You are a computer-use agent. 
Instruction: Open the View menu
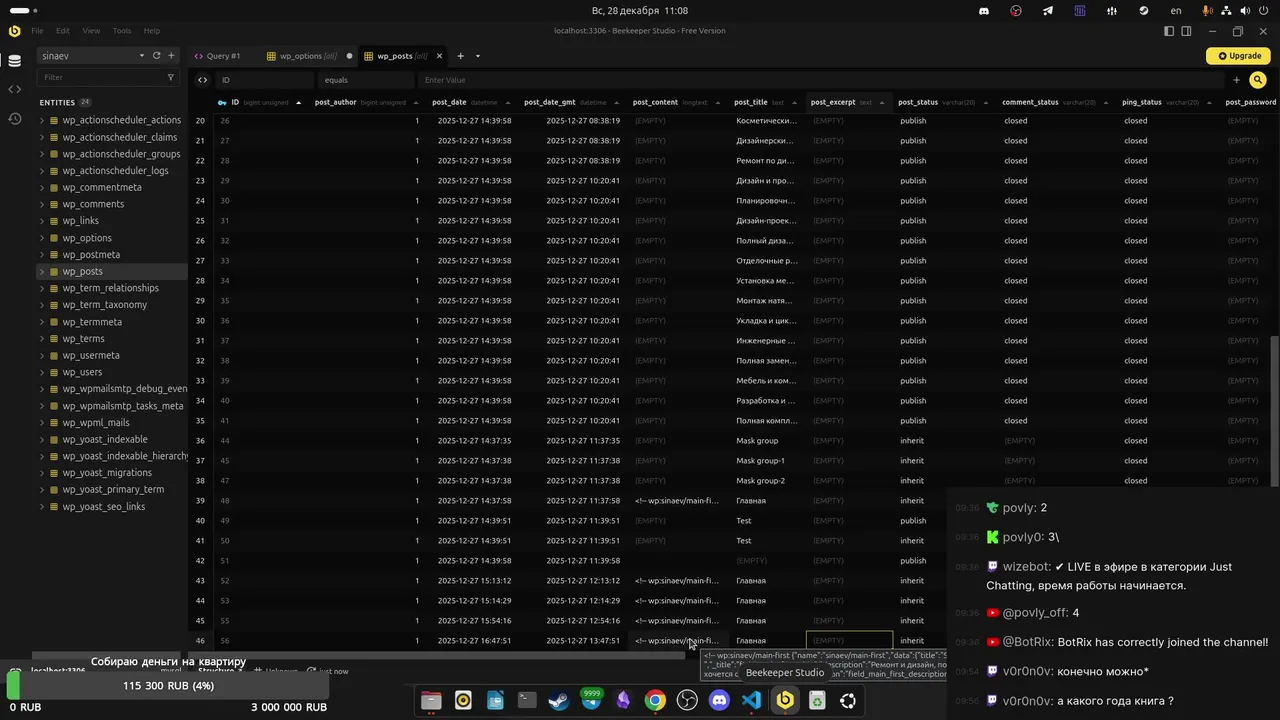point(91,31)
